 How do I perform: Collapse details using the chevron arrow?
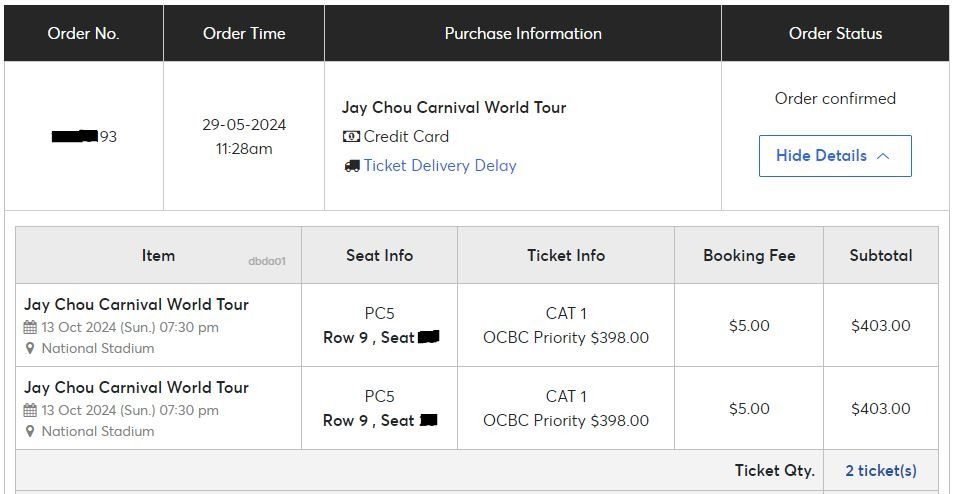(x=882, y=156)
